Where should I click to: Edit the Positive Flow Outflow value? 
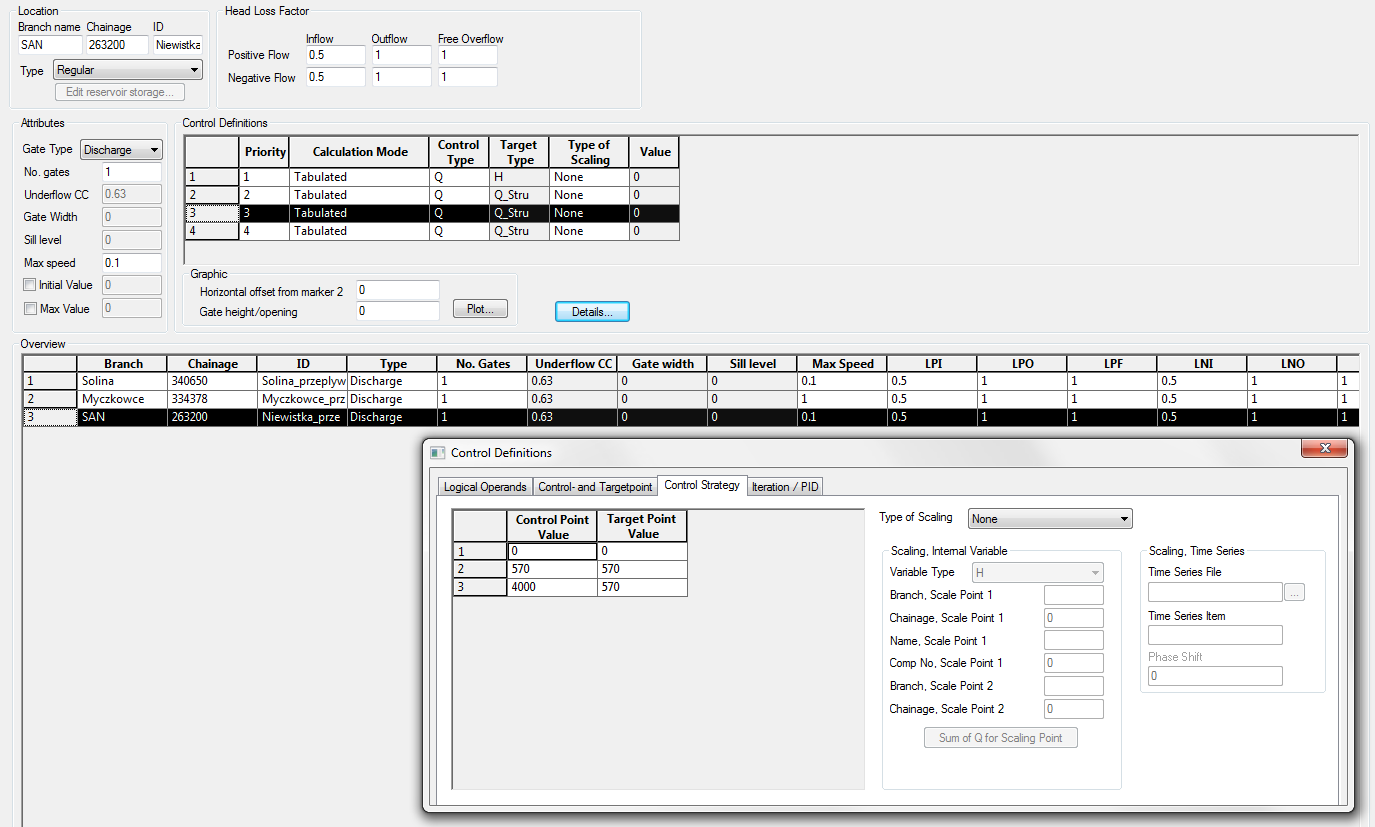(401, 55)
